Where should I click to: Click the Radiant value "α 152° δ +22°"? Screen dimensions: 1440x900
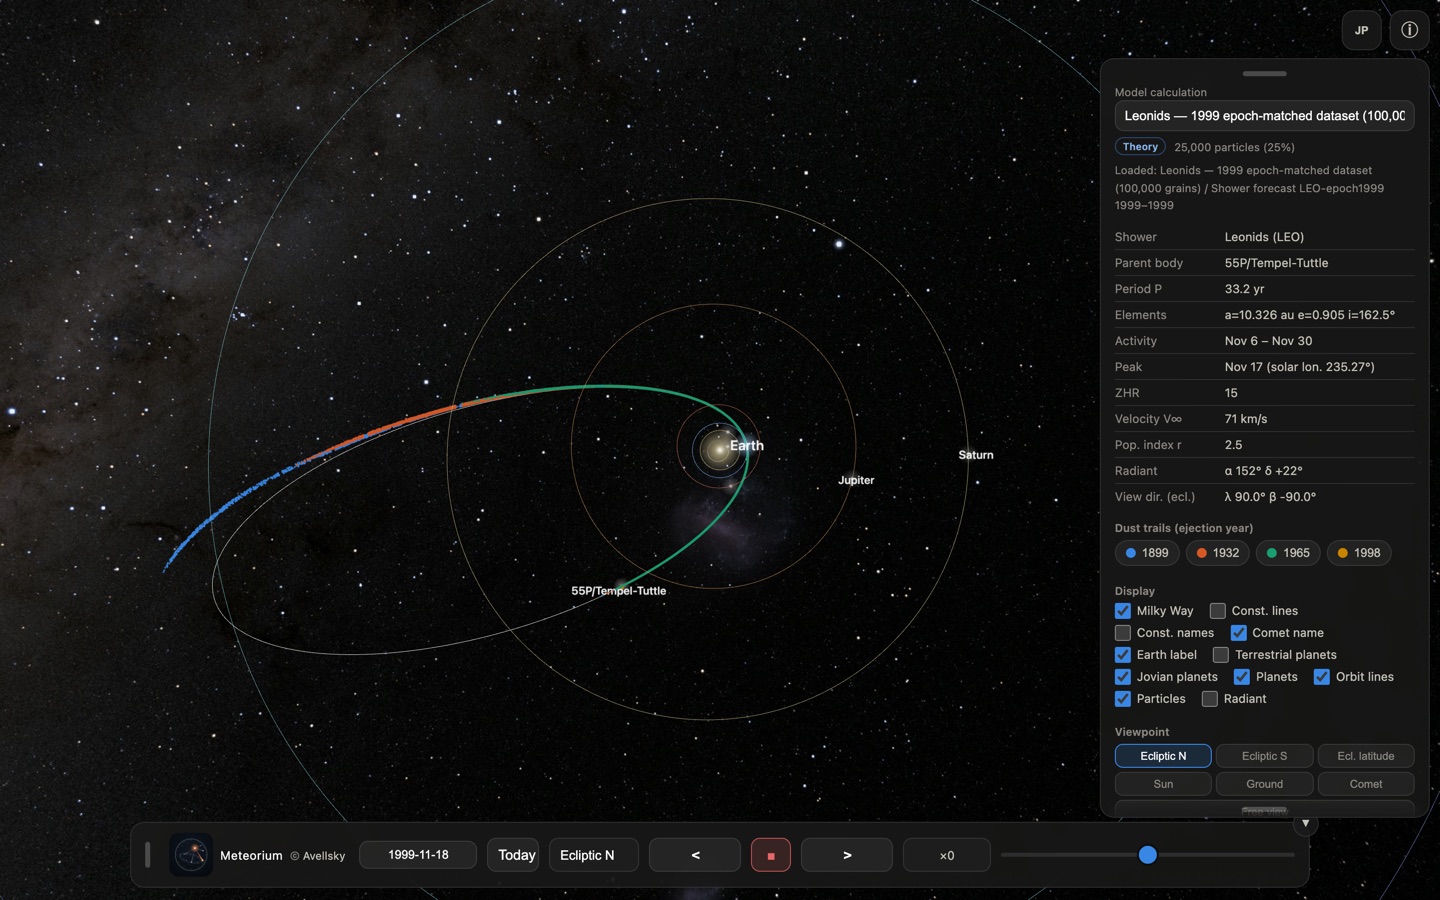click(x=1264, y=471)
